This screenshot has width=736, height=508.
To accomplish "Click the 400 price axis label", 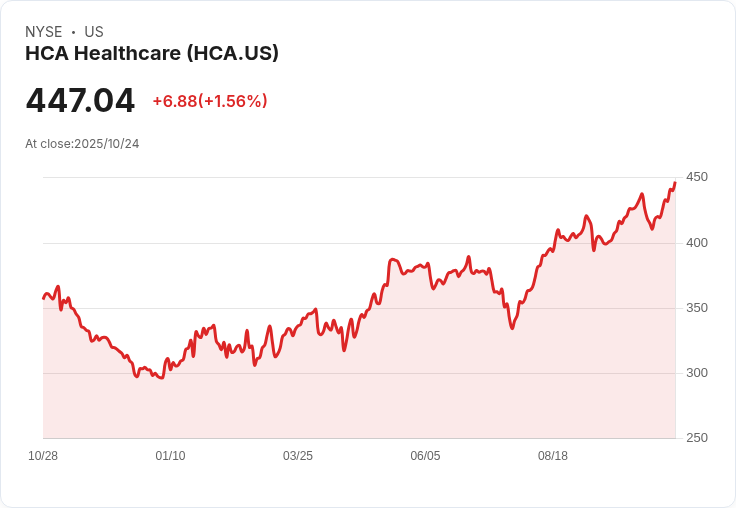I will (696, 243).
